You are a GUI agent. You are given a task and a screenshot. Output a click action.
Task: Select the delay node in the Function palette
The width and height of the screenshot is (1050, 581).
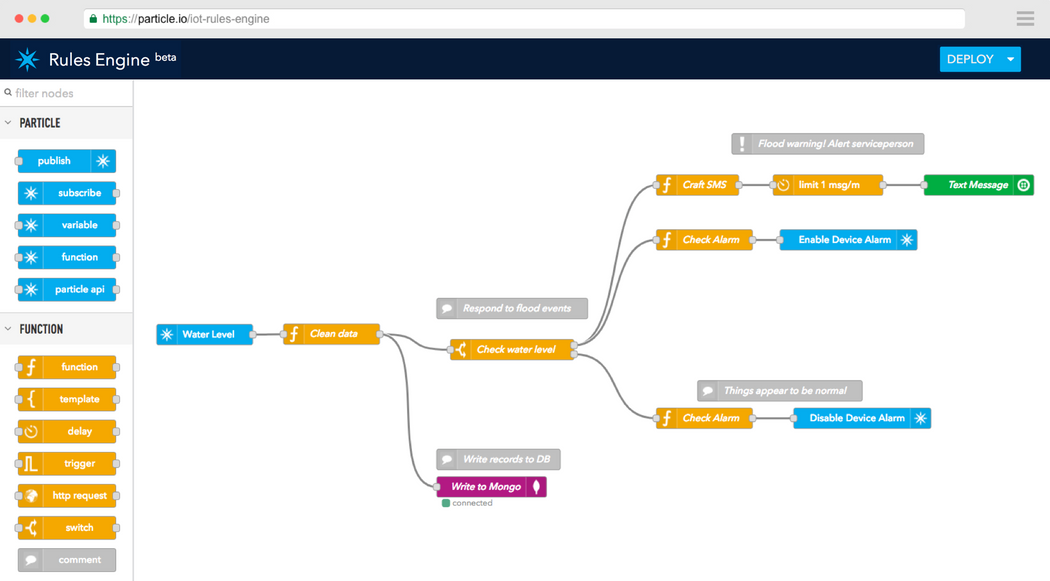(66, 431)
